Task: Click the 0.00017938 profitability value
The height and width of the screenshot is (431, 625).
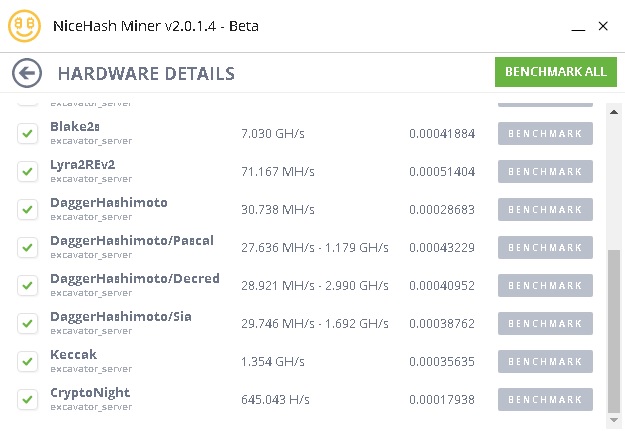Action: (x=442, y=400)
